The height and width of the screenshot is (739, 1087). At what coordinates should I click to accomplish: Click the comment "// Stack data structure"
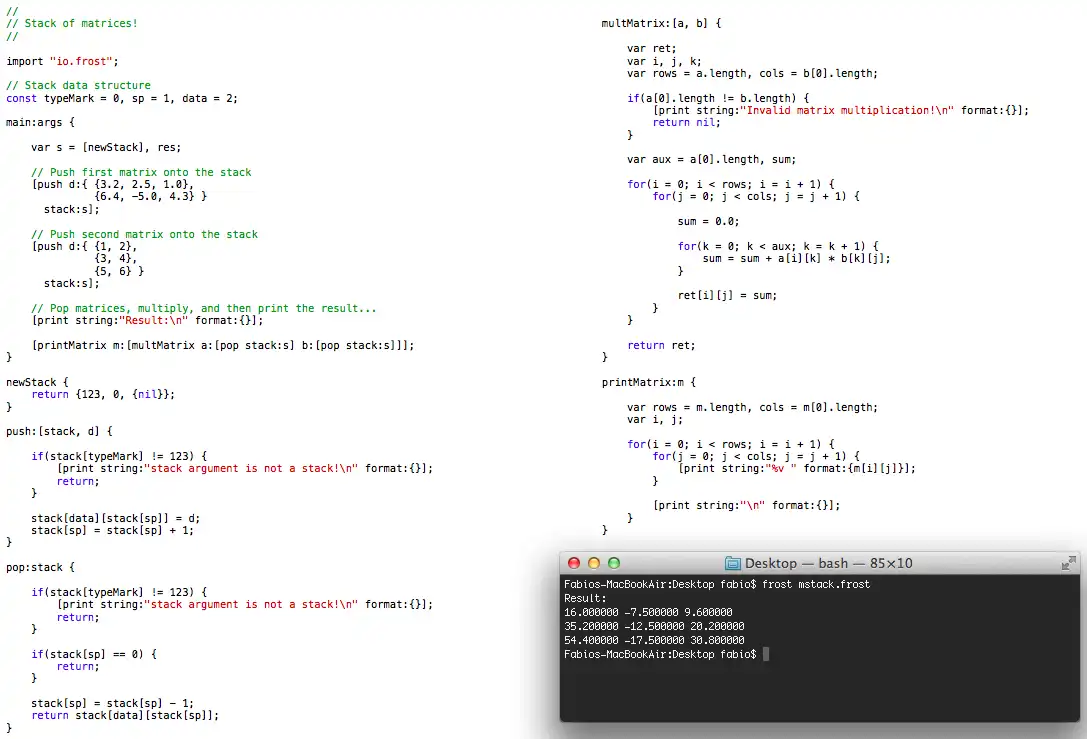[x=78, y=85]
